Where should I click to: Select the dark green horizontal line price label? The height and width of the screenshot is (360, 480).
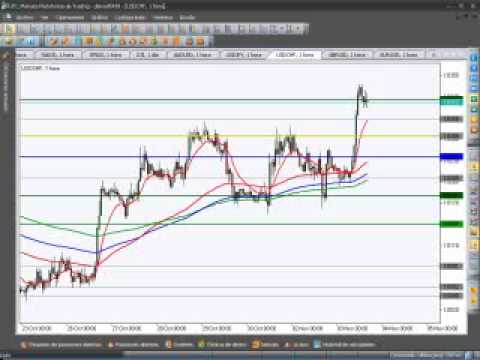click(452, 195)
